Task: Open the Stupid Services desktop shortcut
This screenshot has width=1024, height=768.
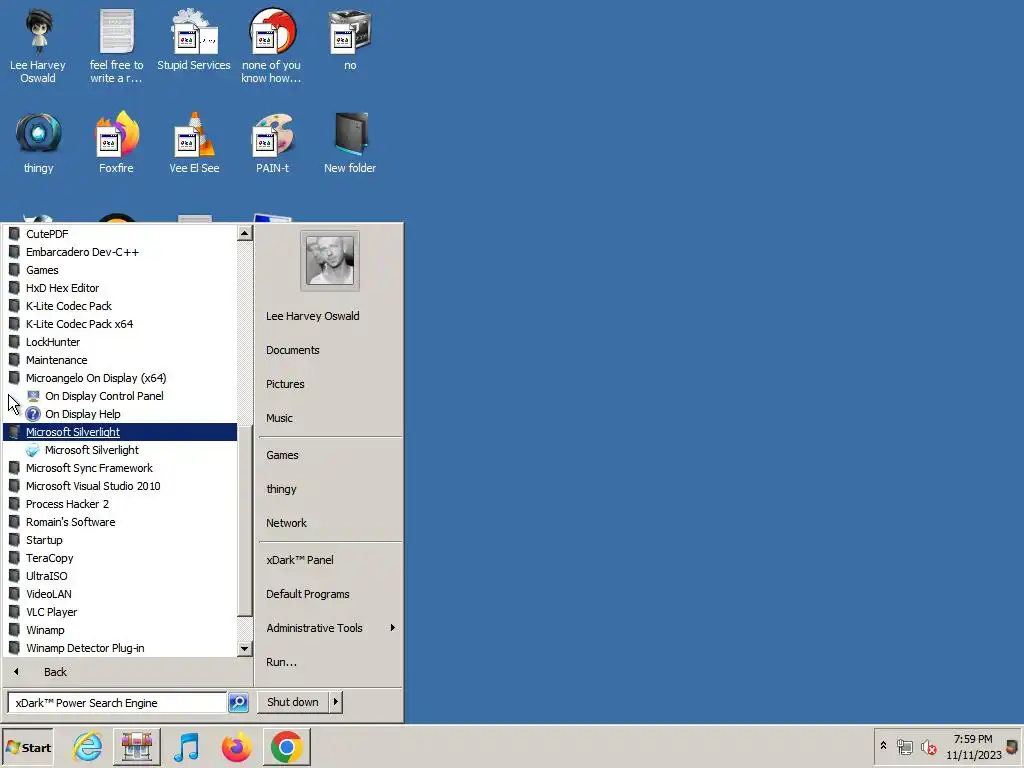Action: click(x=194, y=39)
